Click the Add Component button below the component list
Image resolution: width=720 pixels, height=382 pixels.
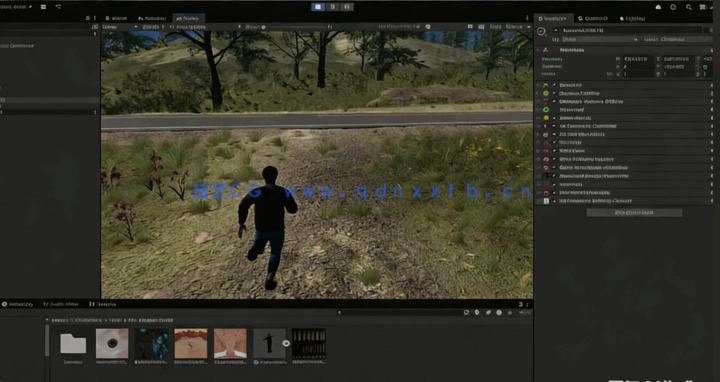[x=634, y=213]
